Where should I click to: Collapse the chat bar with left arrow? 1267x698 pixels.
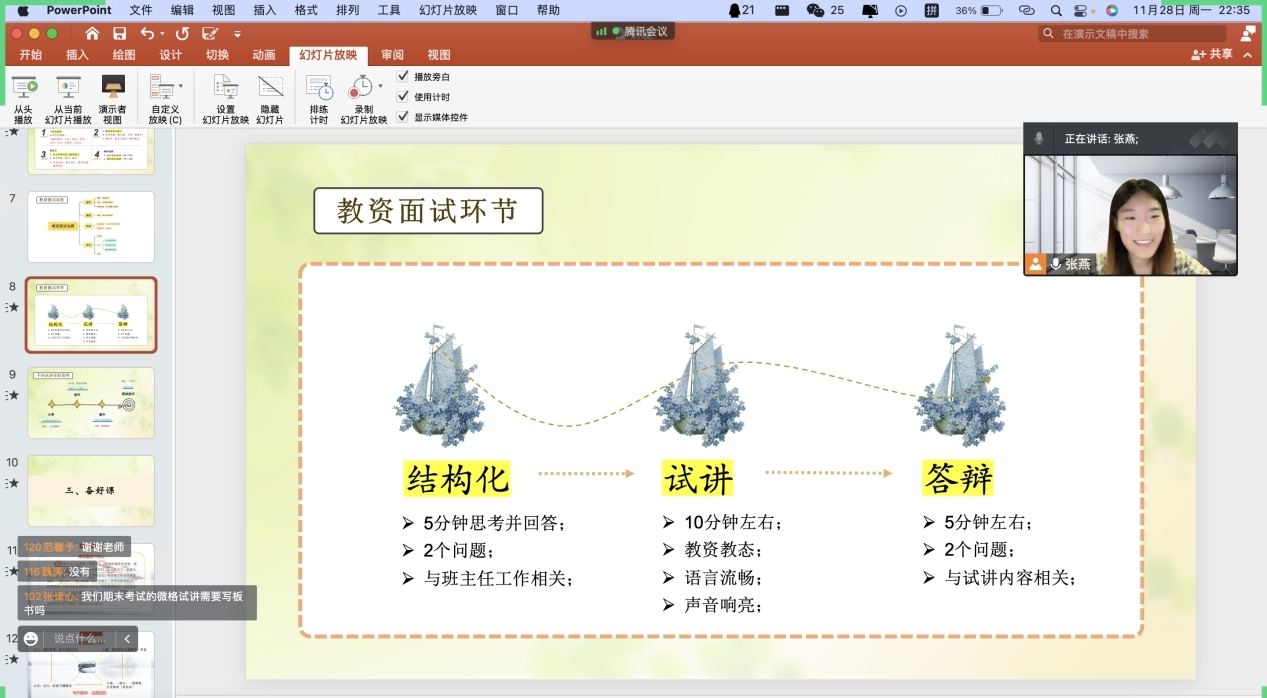pyautogui.click(x=127, y=638)
